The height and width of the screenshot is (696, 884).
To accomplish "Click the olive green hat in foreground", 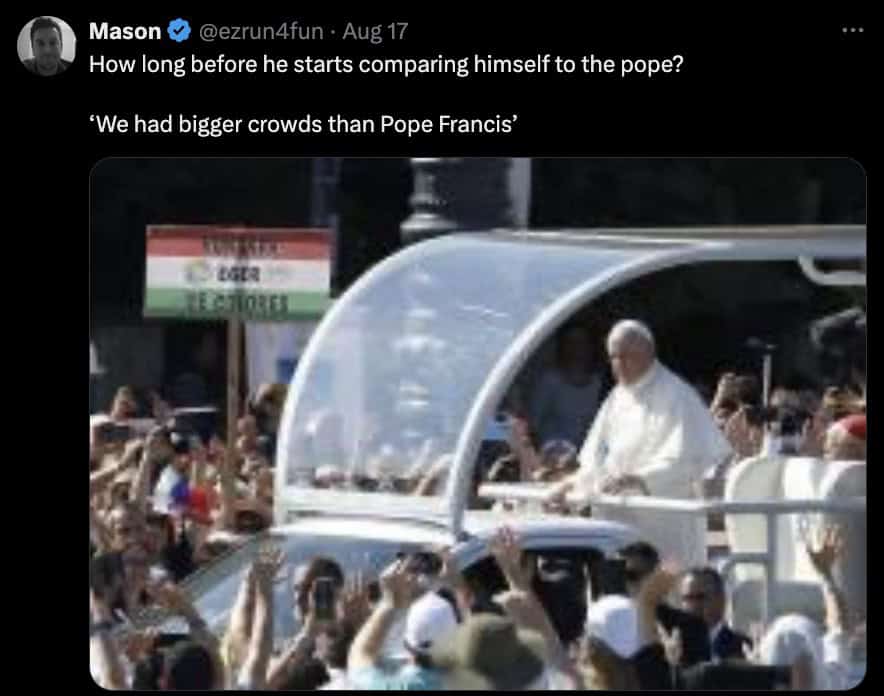I will click(x=489, y=651).
